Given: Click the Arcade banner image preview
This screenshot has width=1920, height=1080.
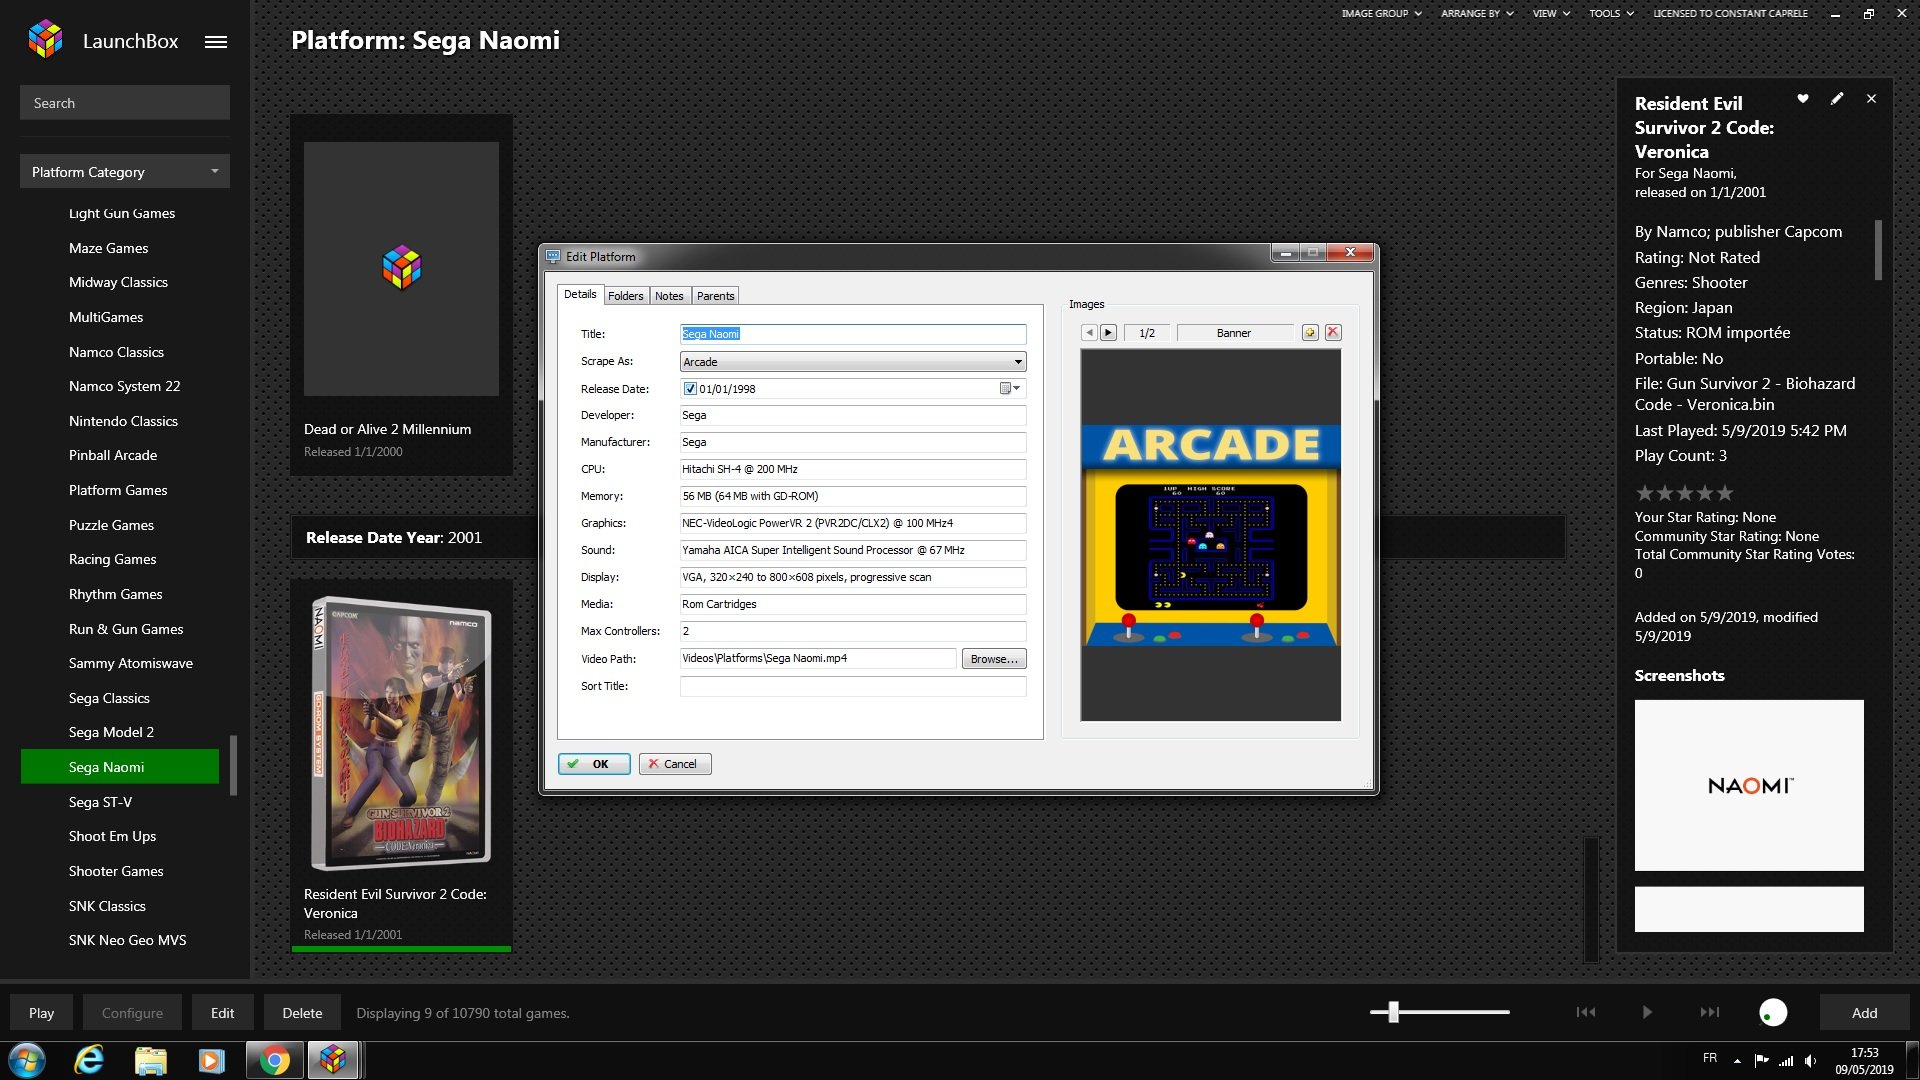Looking at the screenshot, I should click(x=1210, y=535).
